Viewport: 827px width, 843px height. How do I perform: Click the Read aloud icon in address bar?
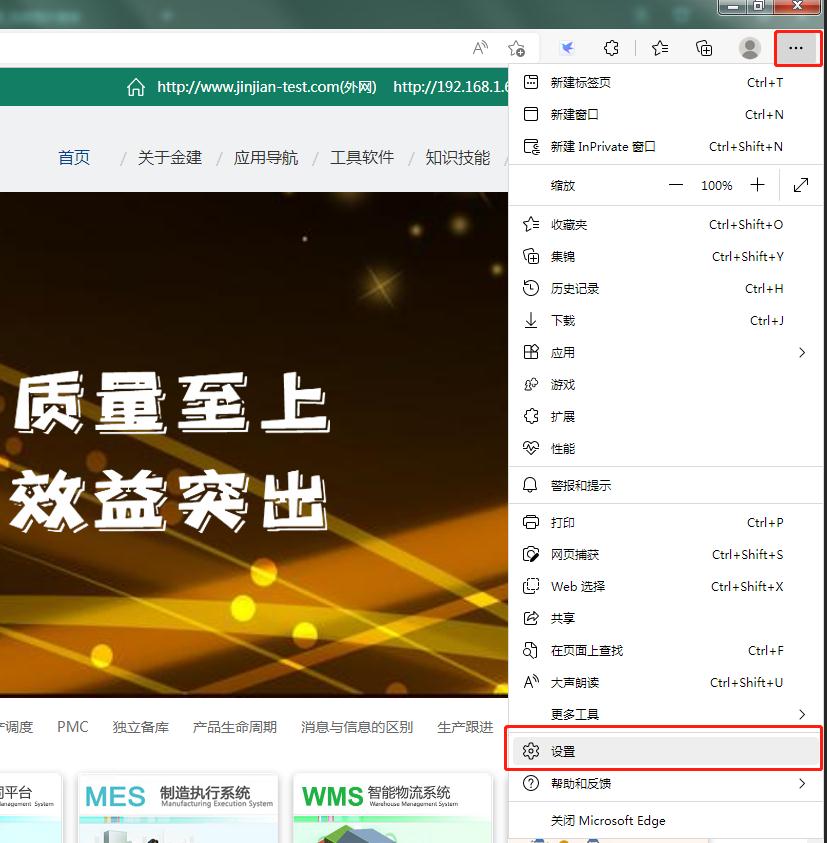click(480, 48)
